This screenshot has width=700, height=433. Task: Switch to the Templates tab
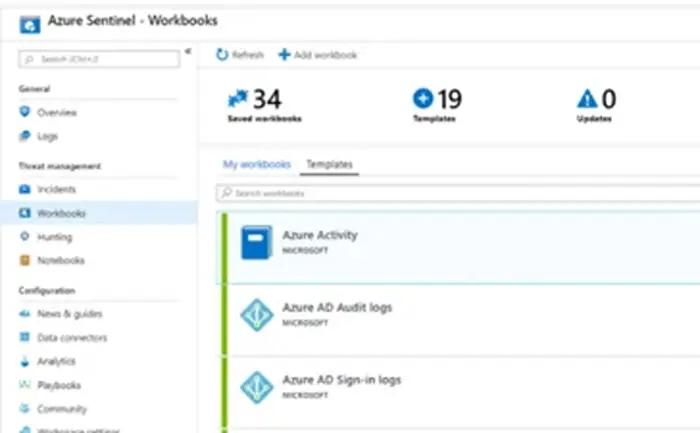(329, 164)
